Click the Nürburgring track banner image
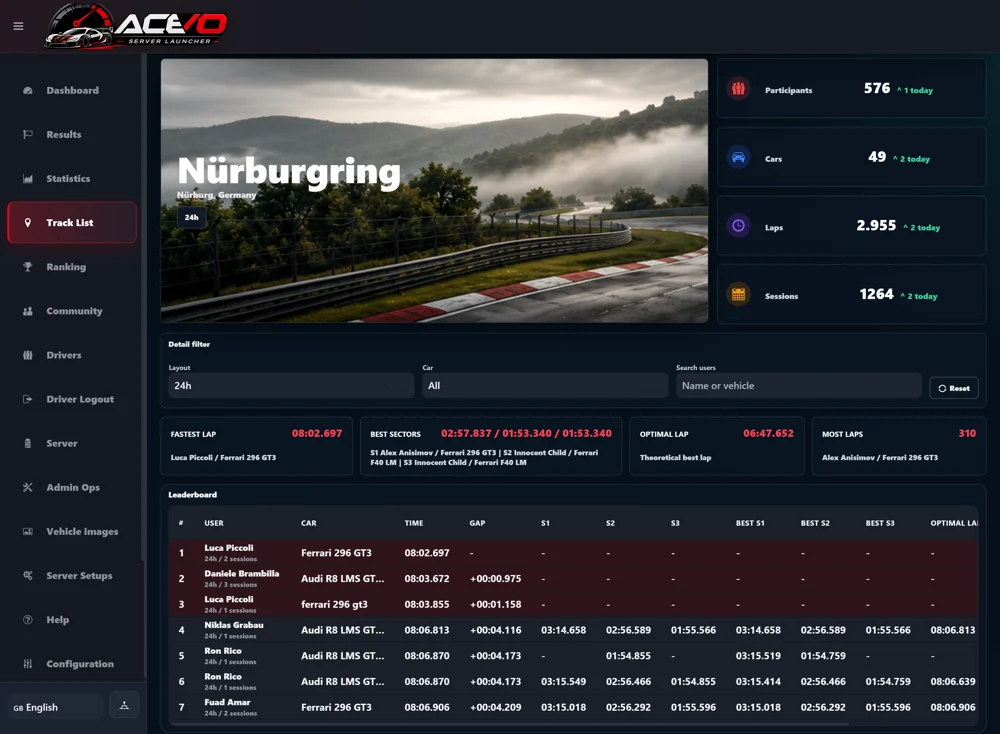Image resolution: width=1000 pixels, height=734 pixels. pyautogui.click(x=434, y=191)
